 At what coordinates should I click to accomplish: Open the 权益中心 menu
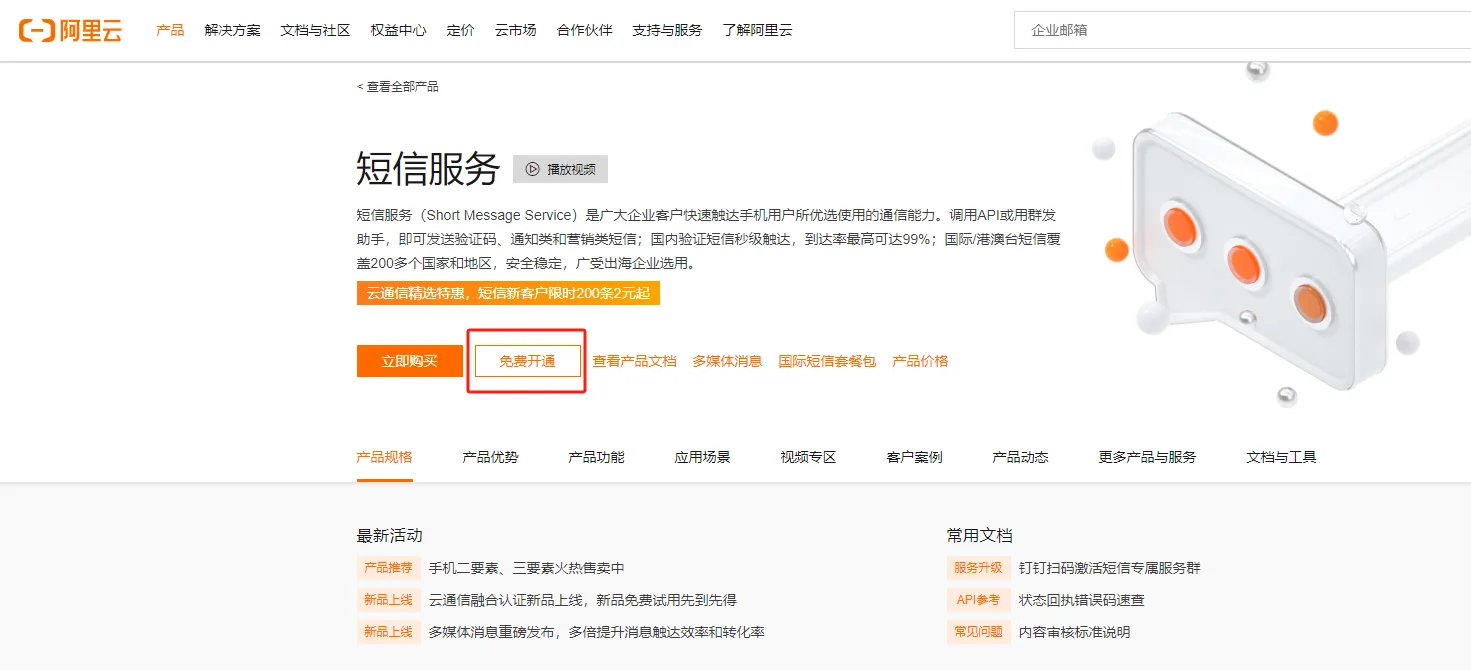[x=398, y=30]
